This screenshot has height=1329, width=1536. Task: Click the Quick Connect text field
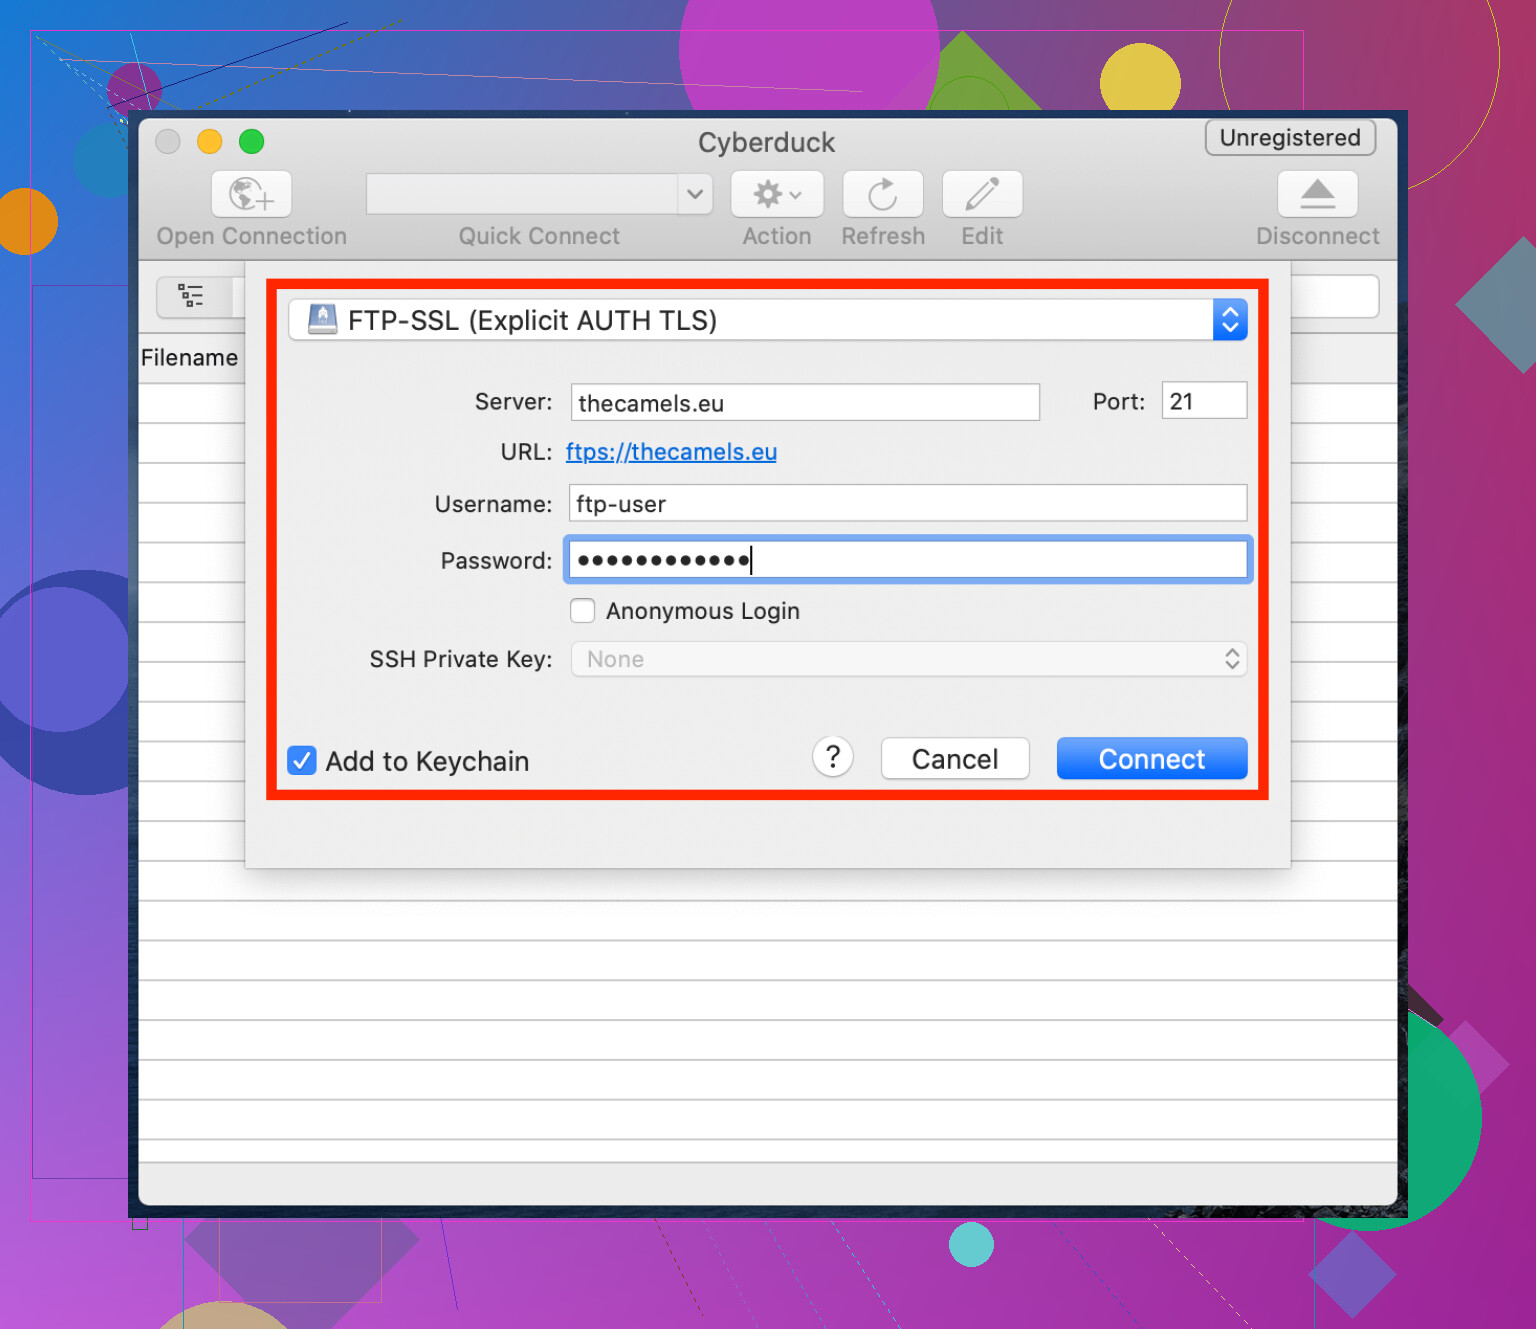[x=522, y=194]
